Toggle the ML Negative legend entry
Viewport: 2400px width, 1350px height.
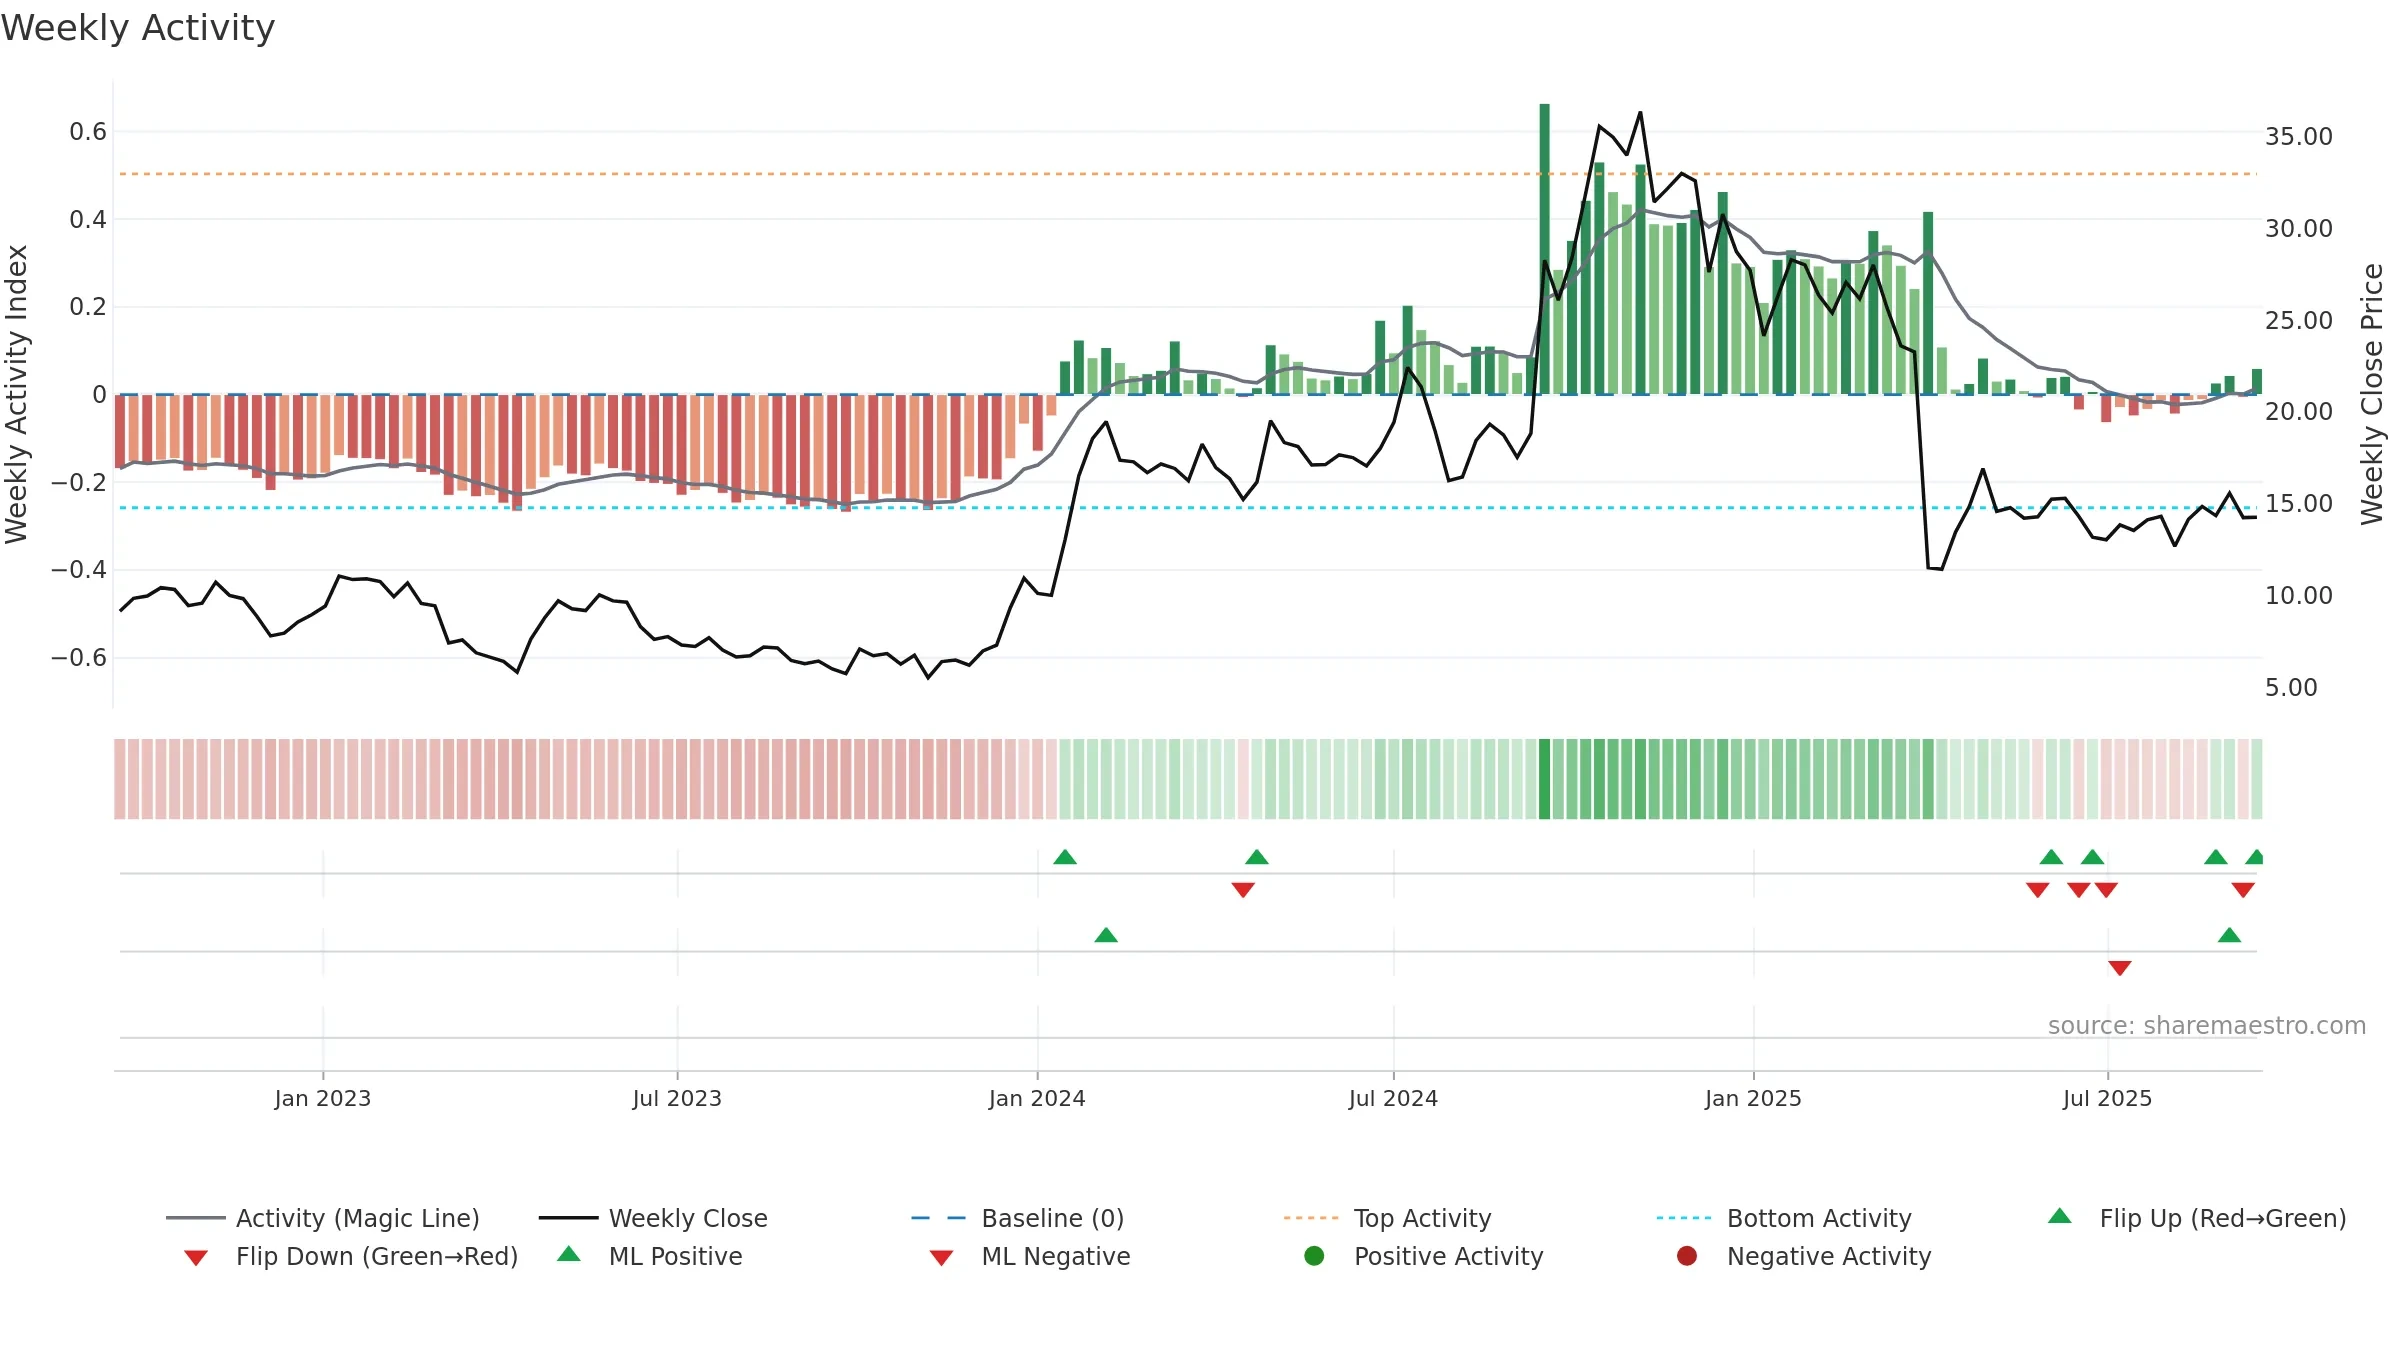tap(1030, 1256)
